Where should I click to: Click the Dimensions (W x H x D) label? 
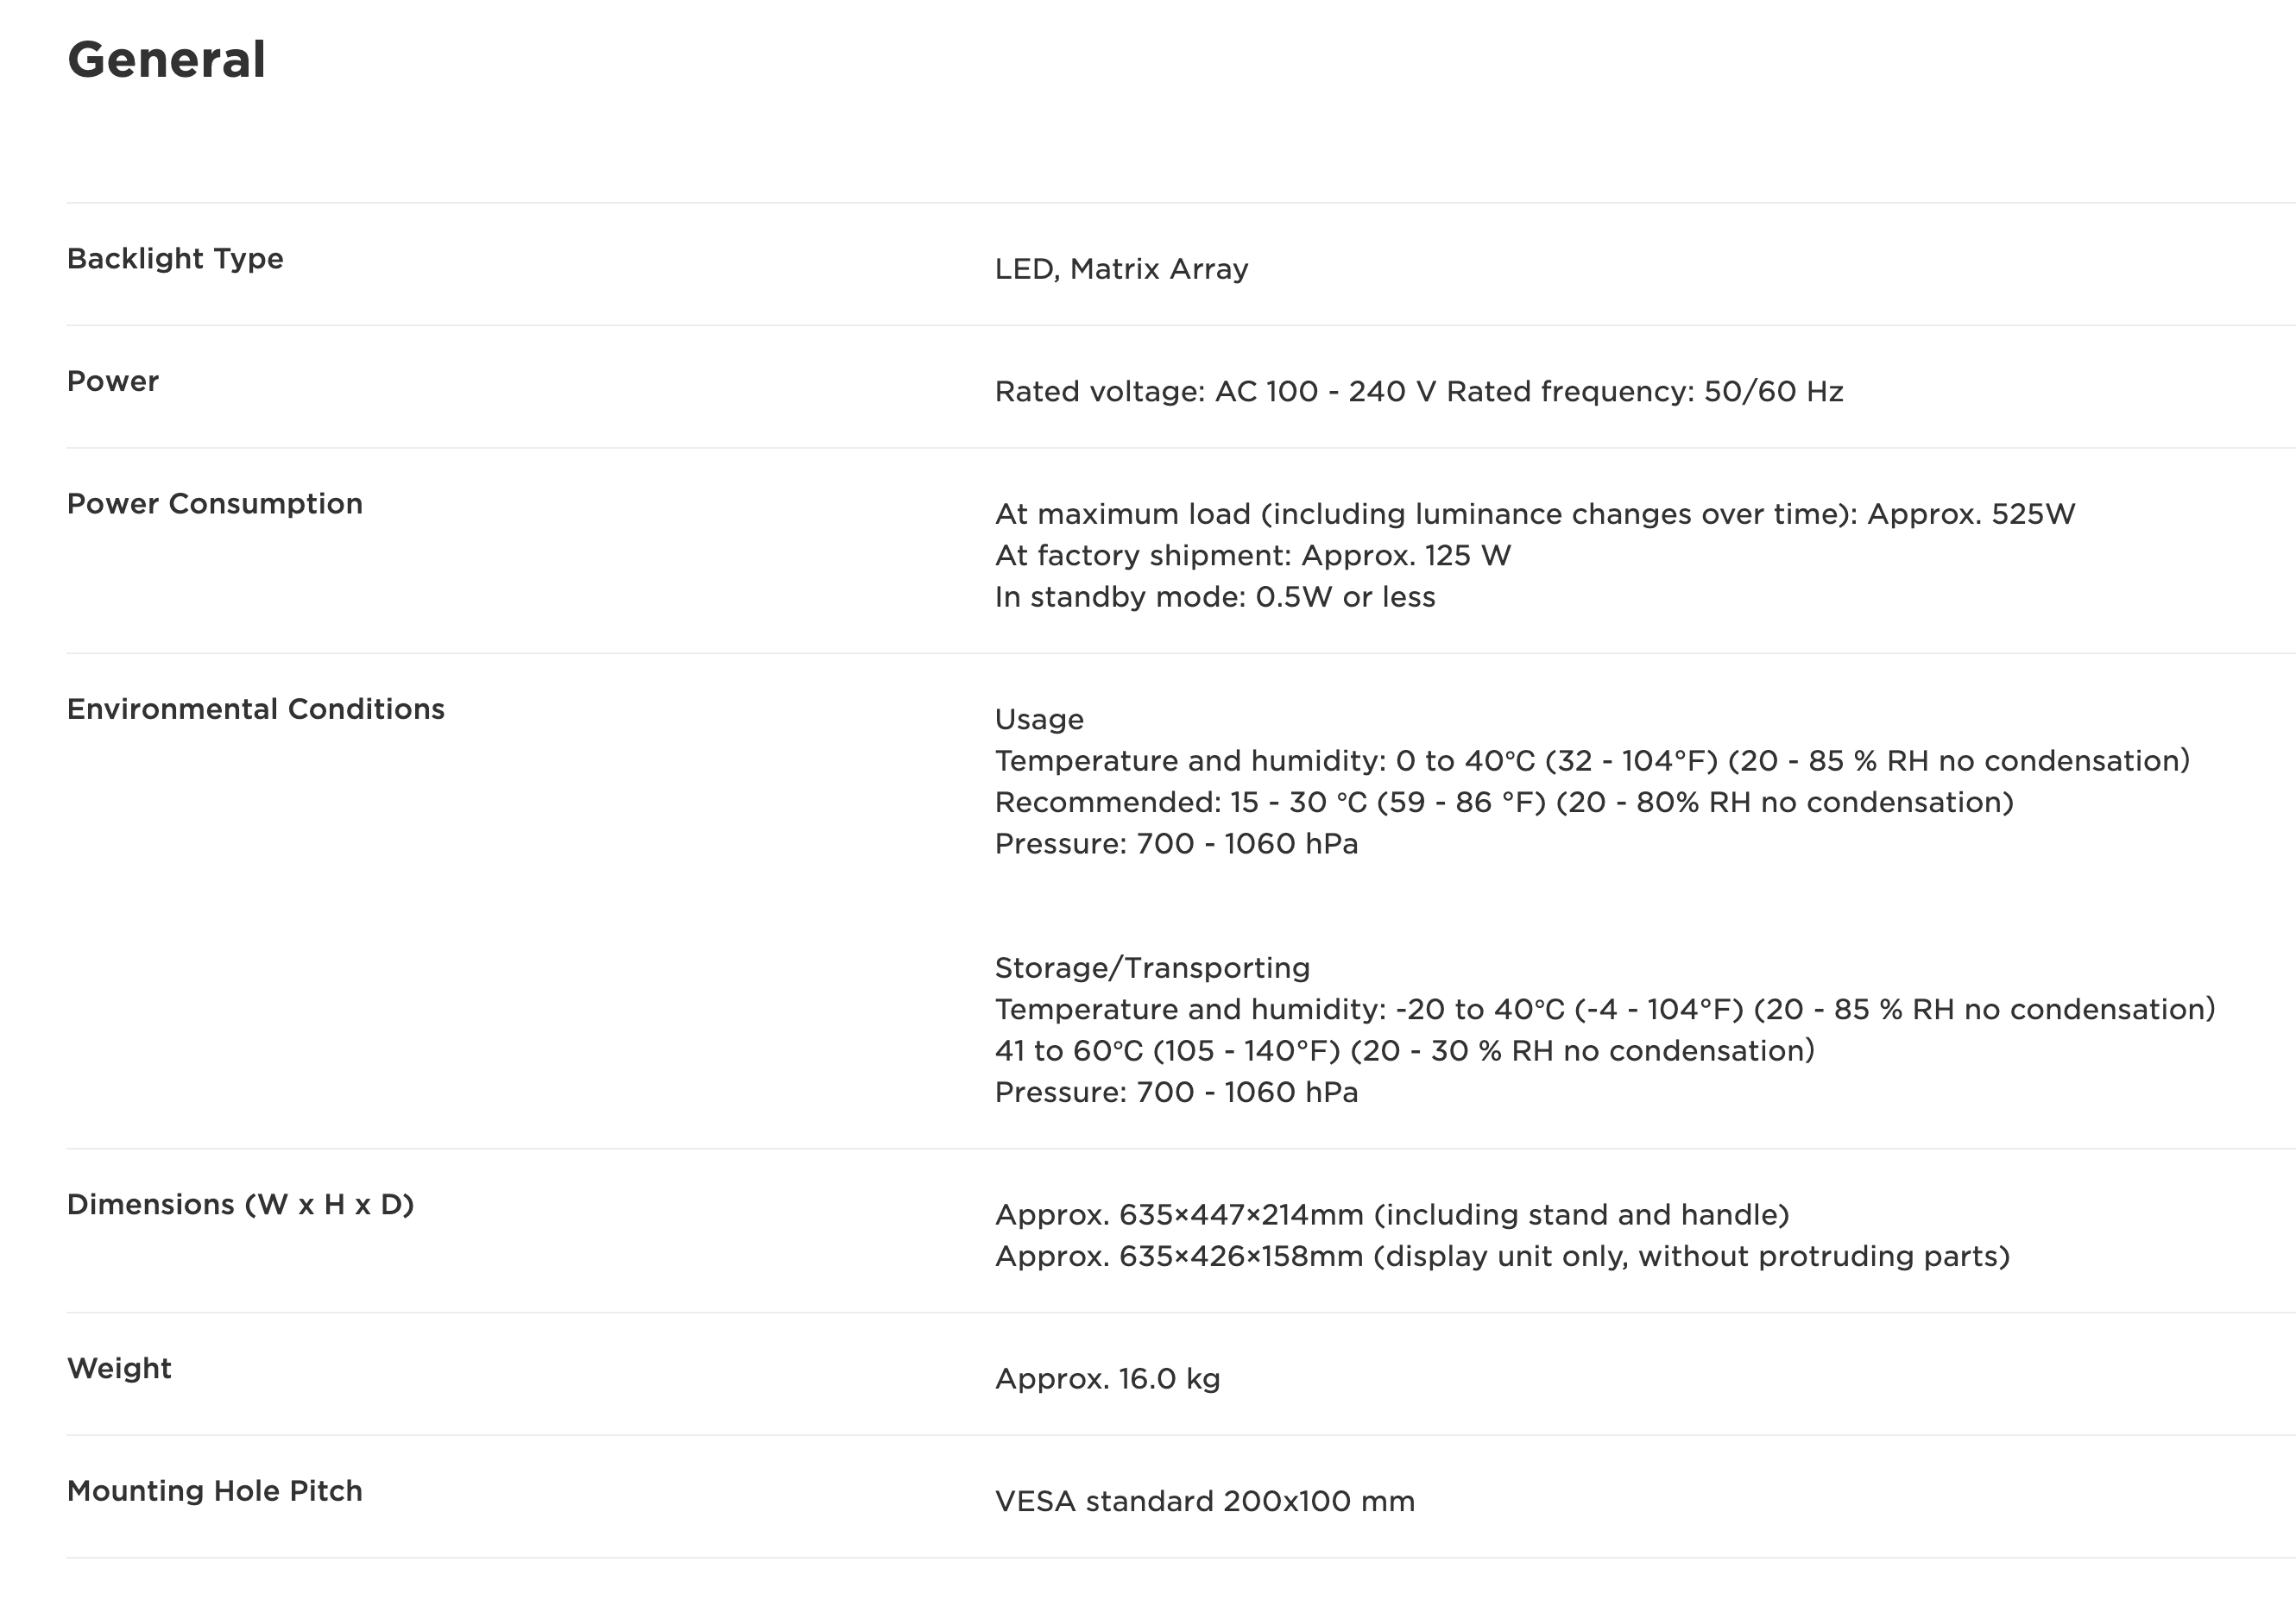[x=240, y=1205]
